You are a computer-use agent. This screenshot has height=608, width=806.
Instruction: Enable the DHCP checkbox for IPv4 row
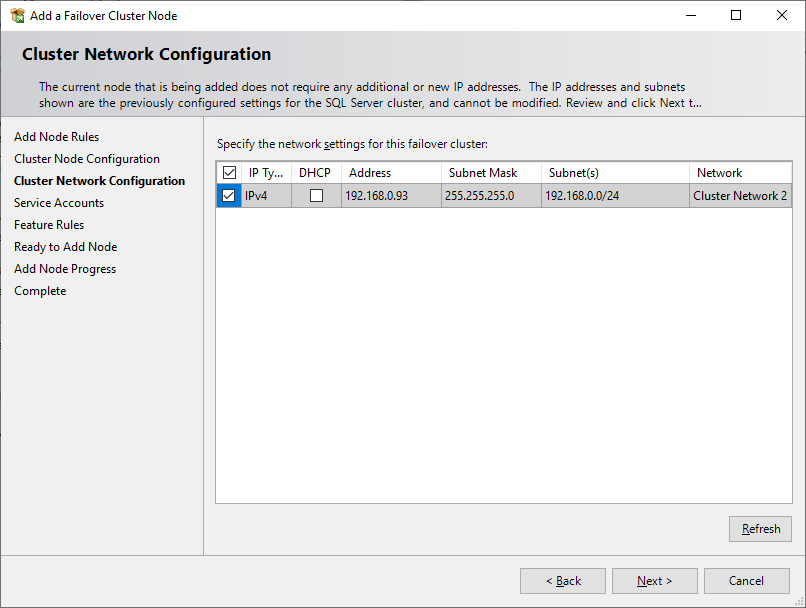[317, 196]
